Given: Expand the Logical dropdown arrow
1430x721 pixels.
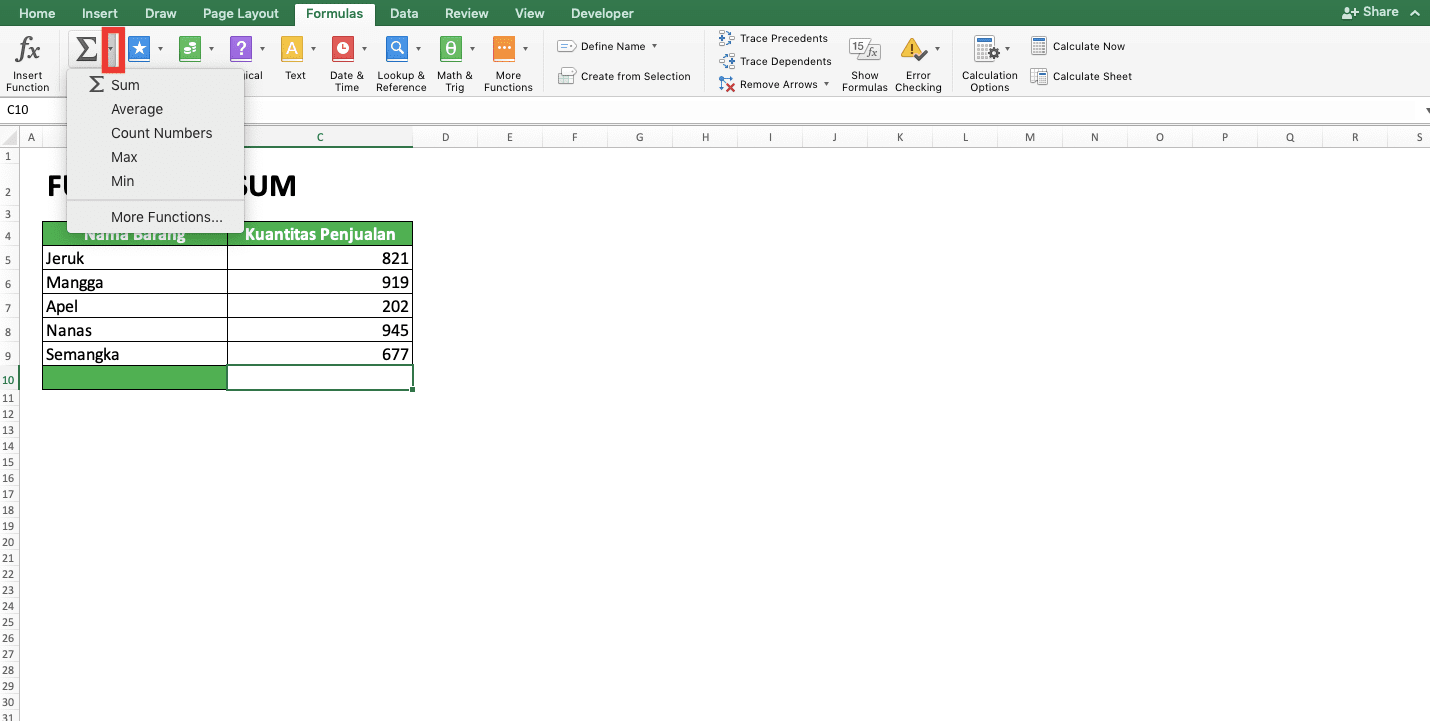Looking at the screenshot, I should point(263,48).
